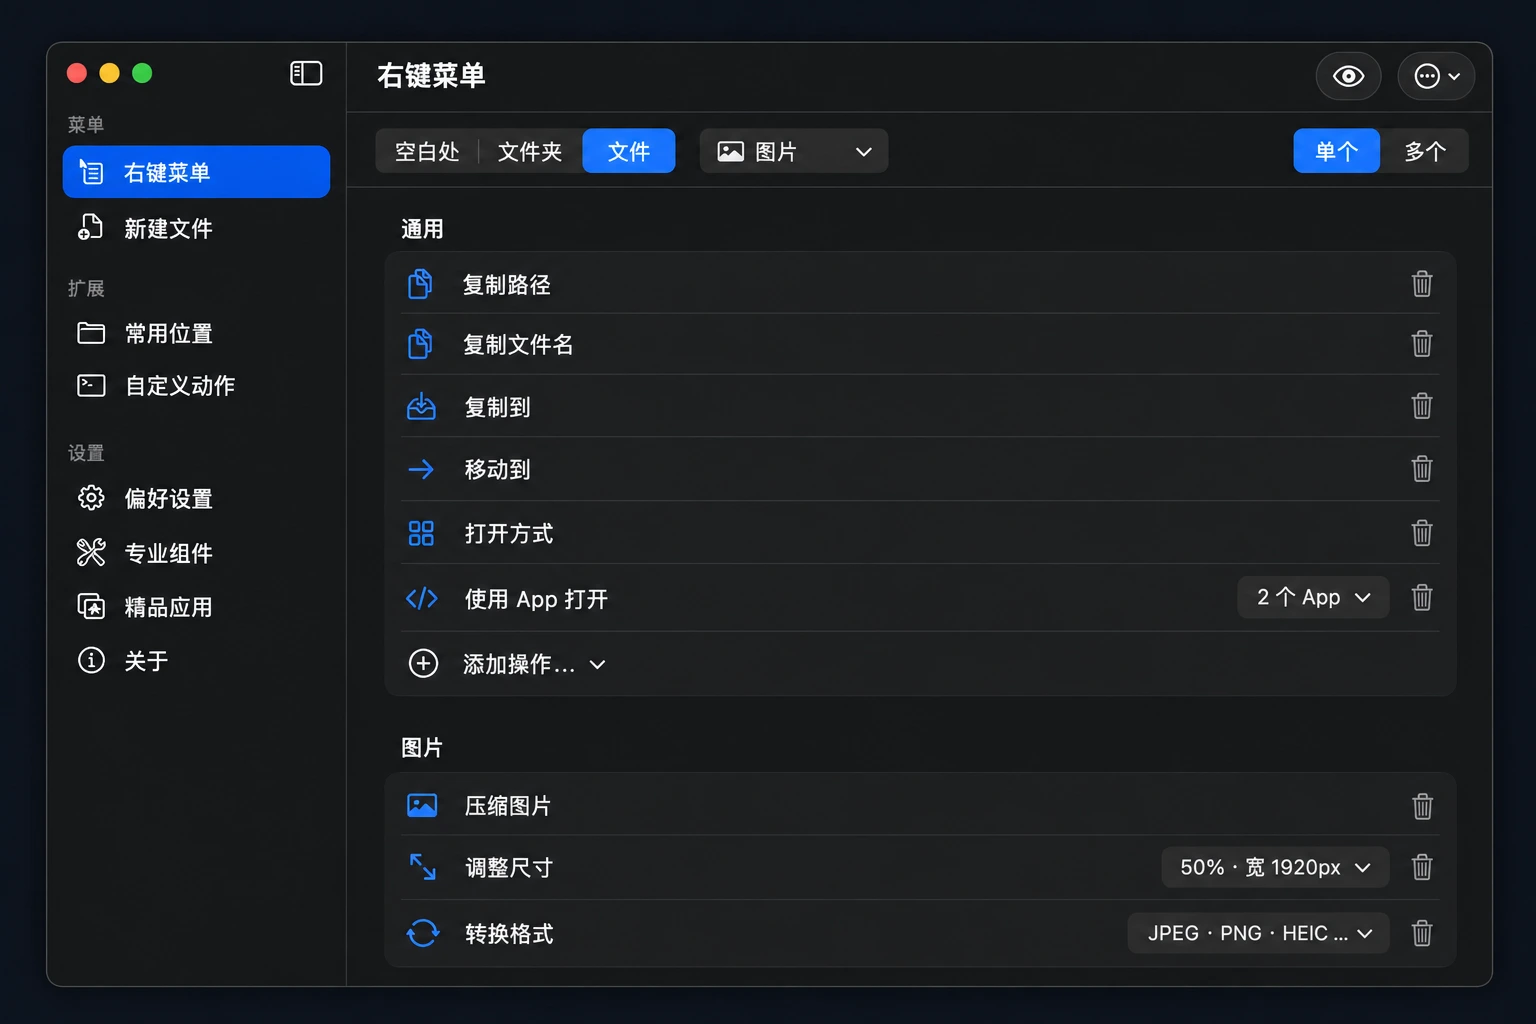
Task: Switch to the 空白处 tab
Action: [x=427, y=151]
